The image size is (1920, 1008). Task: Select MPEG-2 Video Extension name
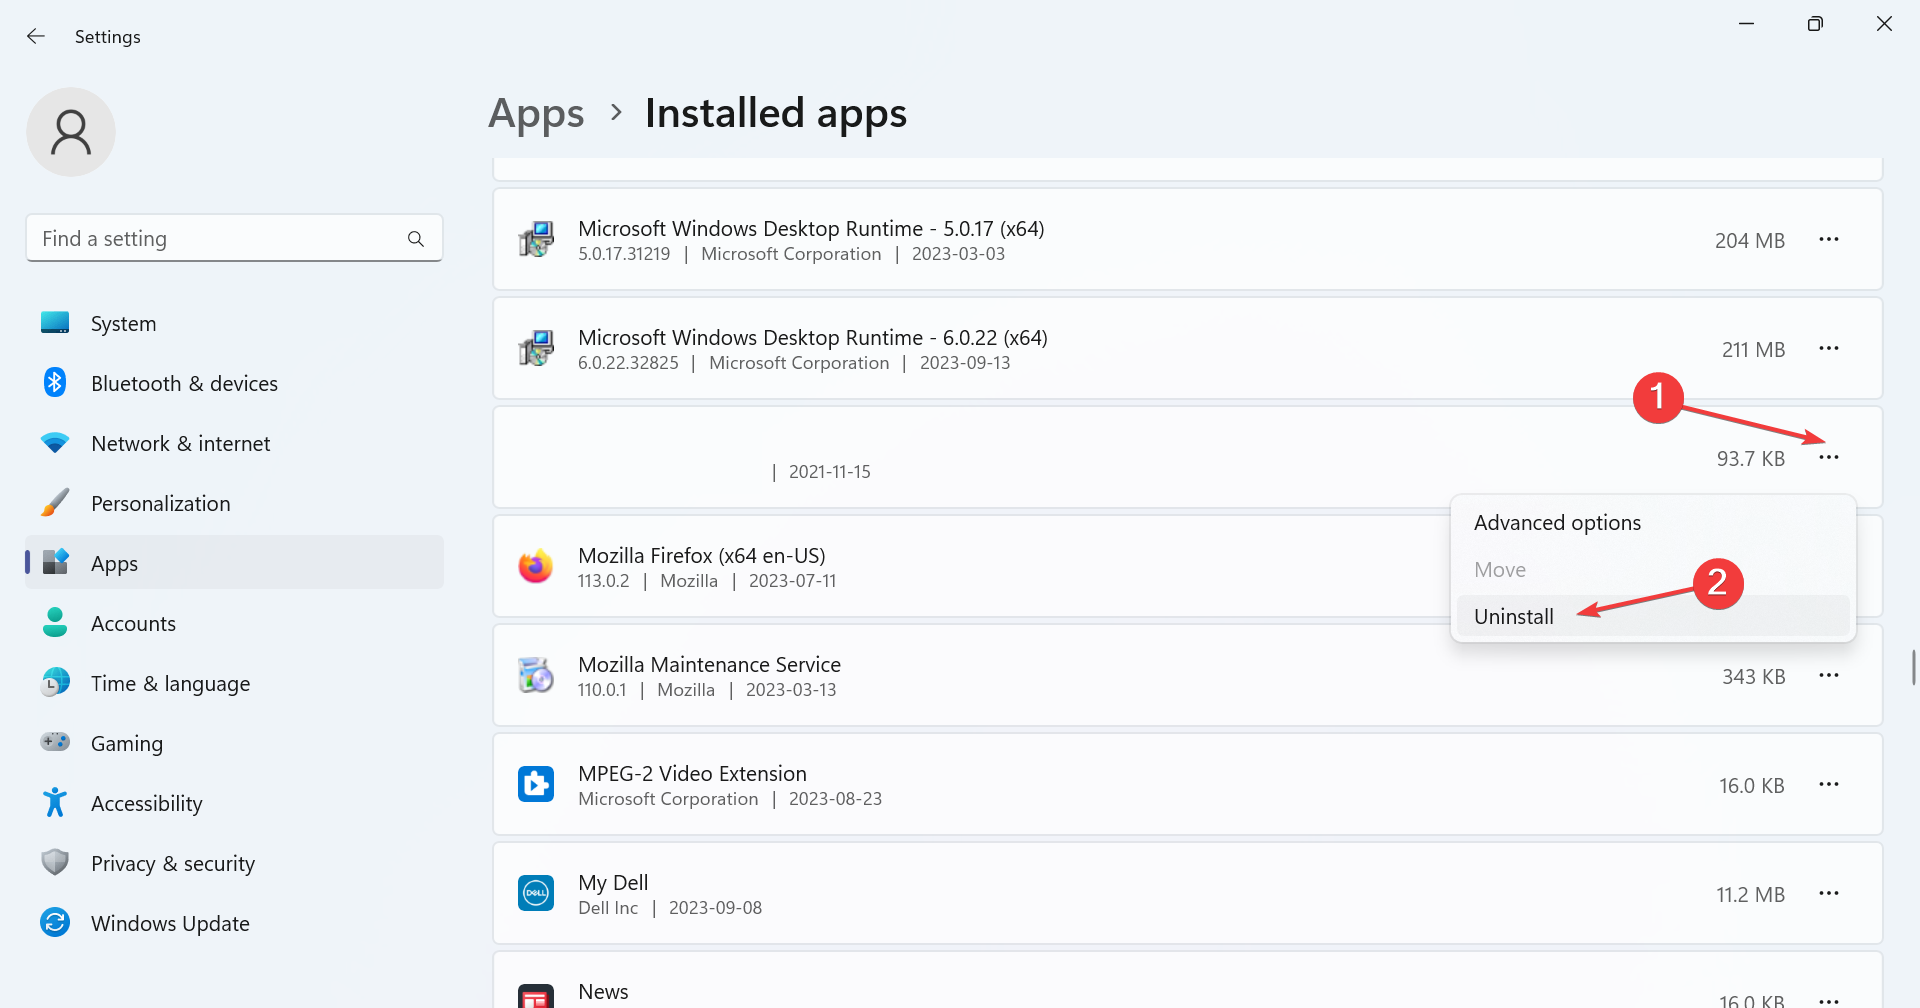[692, 774]
